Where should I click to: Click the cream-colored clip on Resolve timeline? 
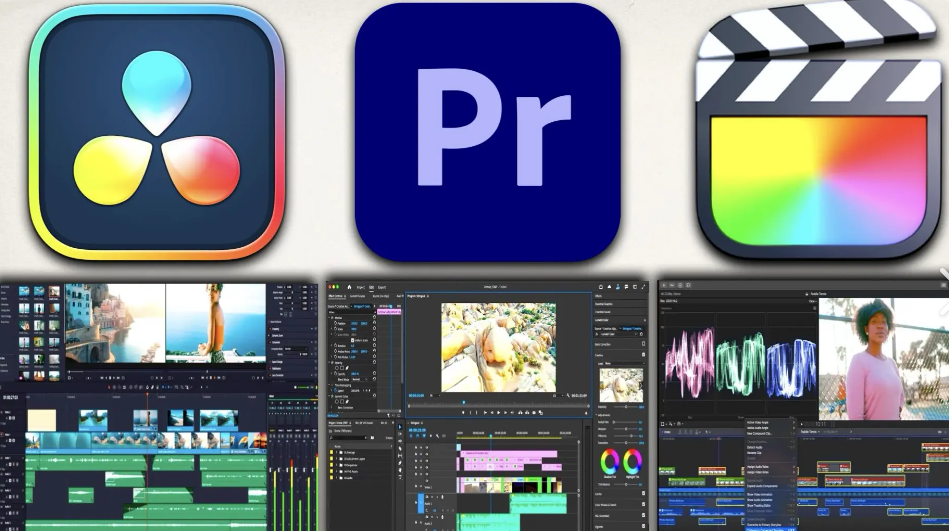pos(41,420)
